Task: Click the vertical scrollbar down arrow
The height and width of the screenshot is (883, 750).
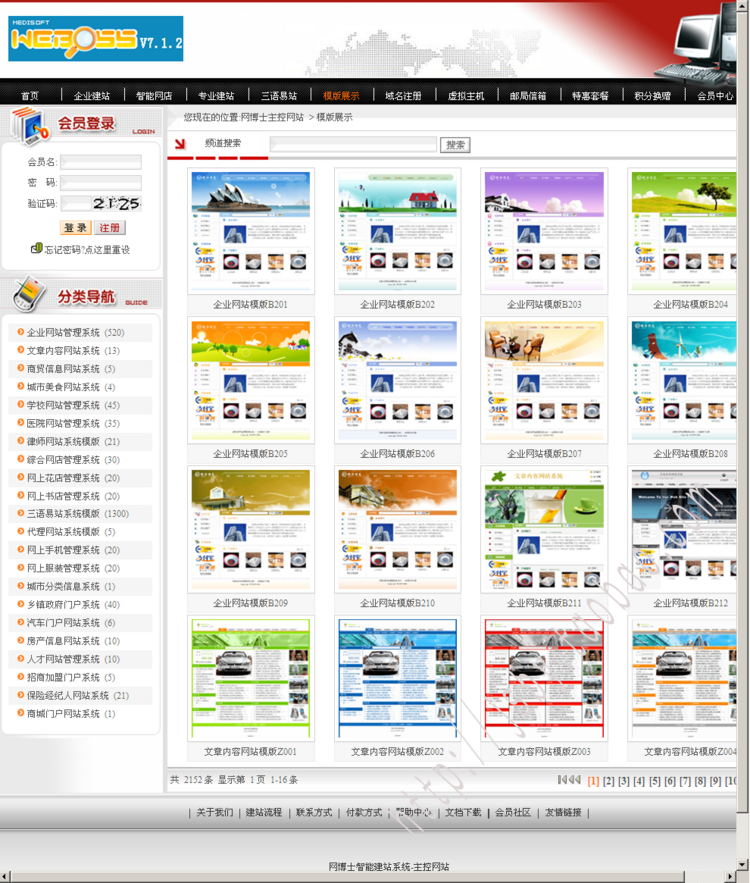Action: point(743,865)
